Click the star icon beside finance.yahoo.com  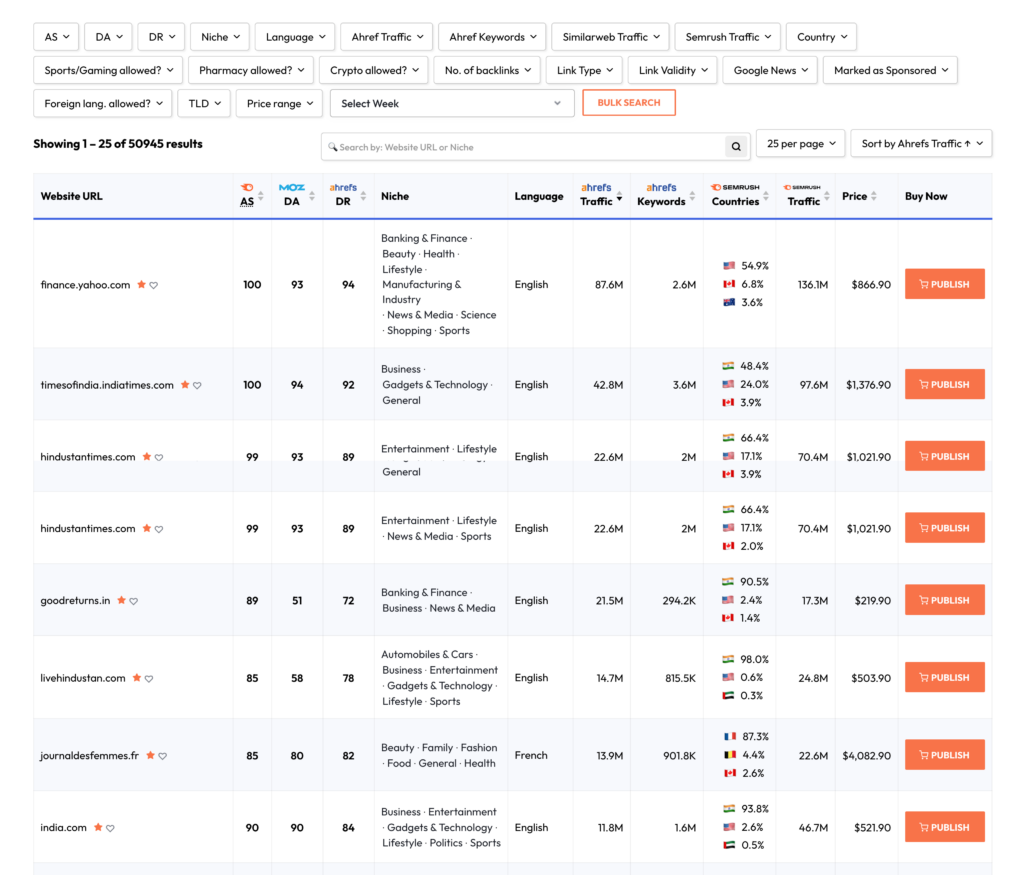[x=141, y=285]
